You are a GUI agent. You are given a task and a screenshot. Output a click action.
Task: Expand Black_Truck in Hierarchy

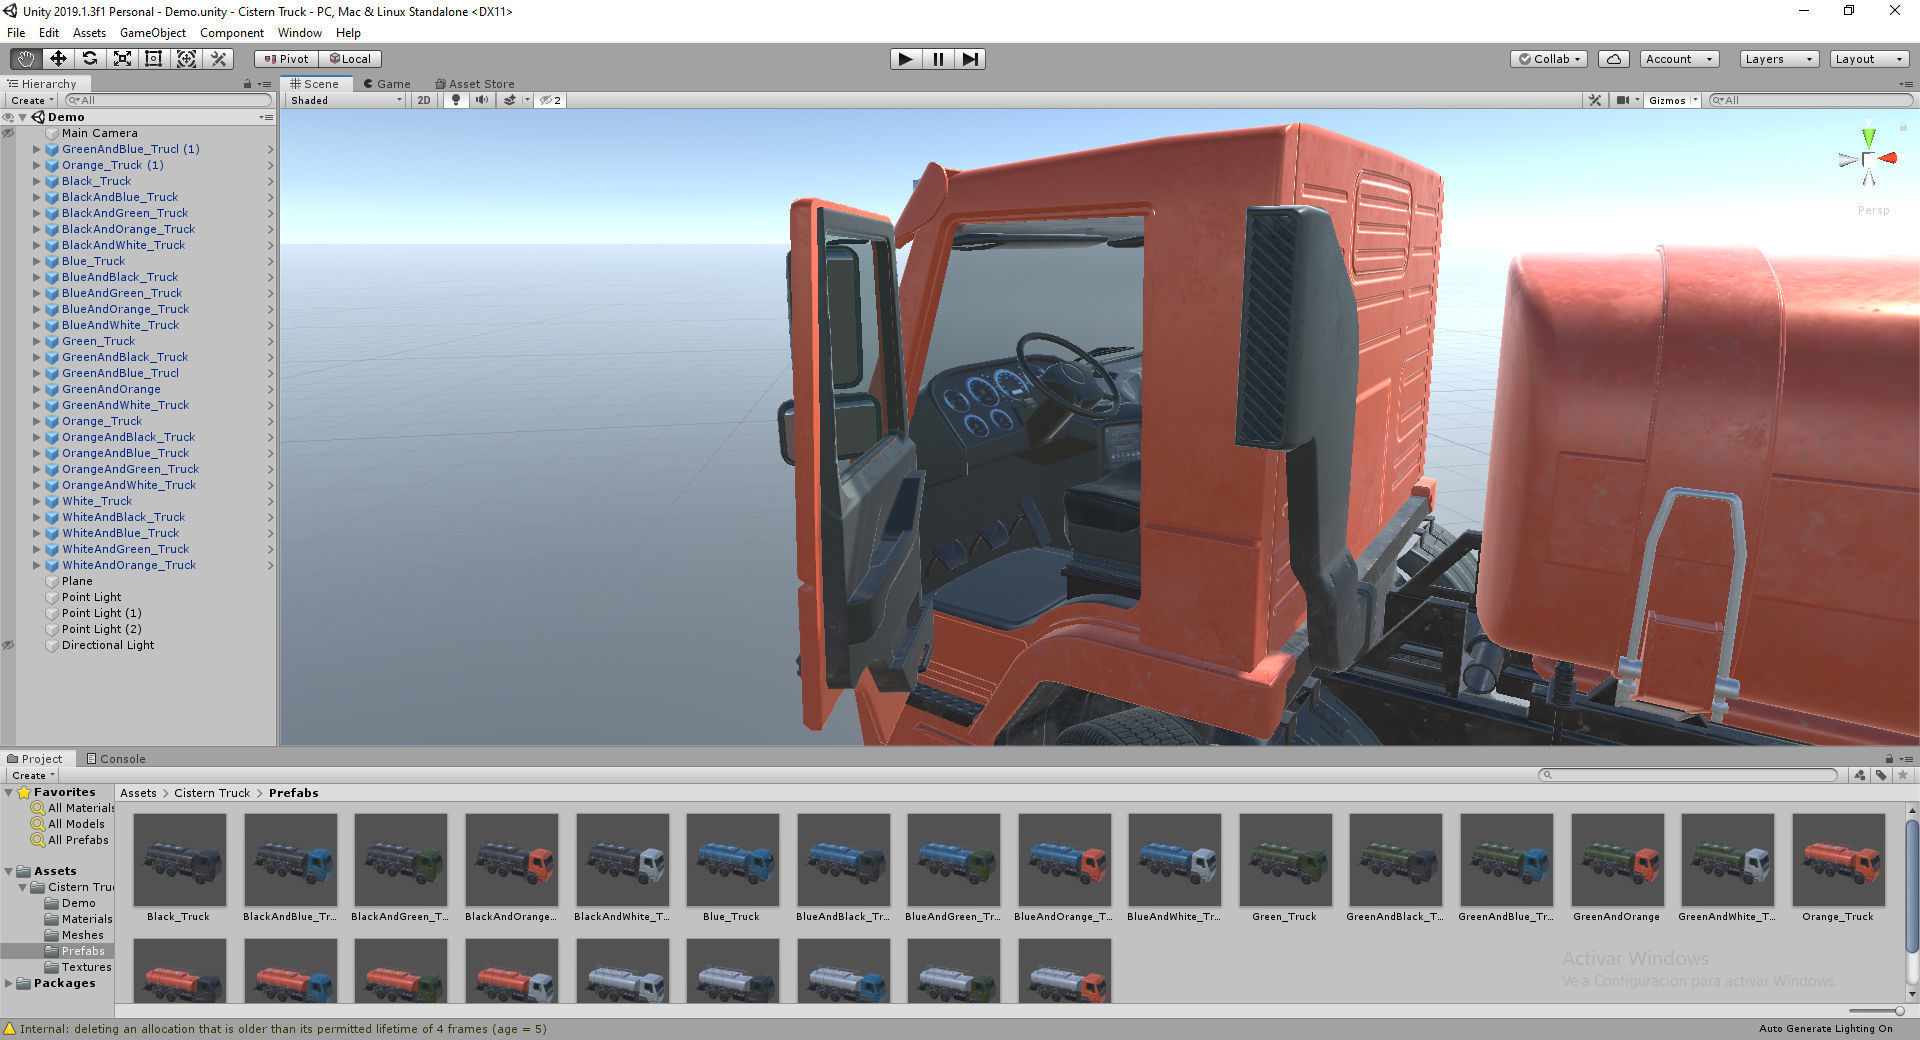click(x=37, y=181)
